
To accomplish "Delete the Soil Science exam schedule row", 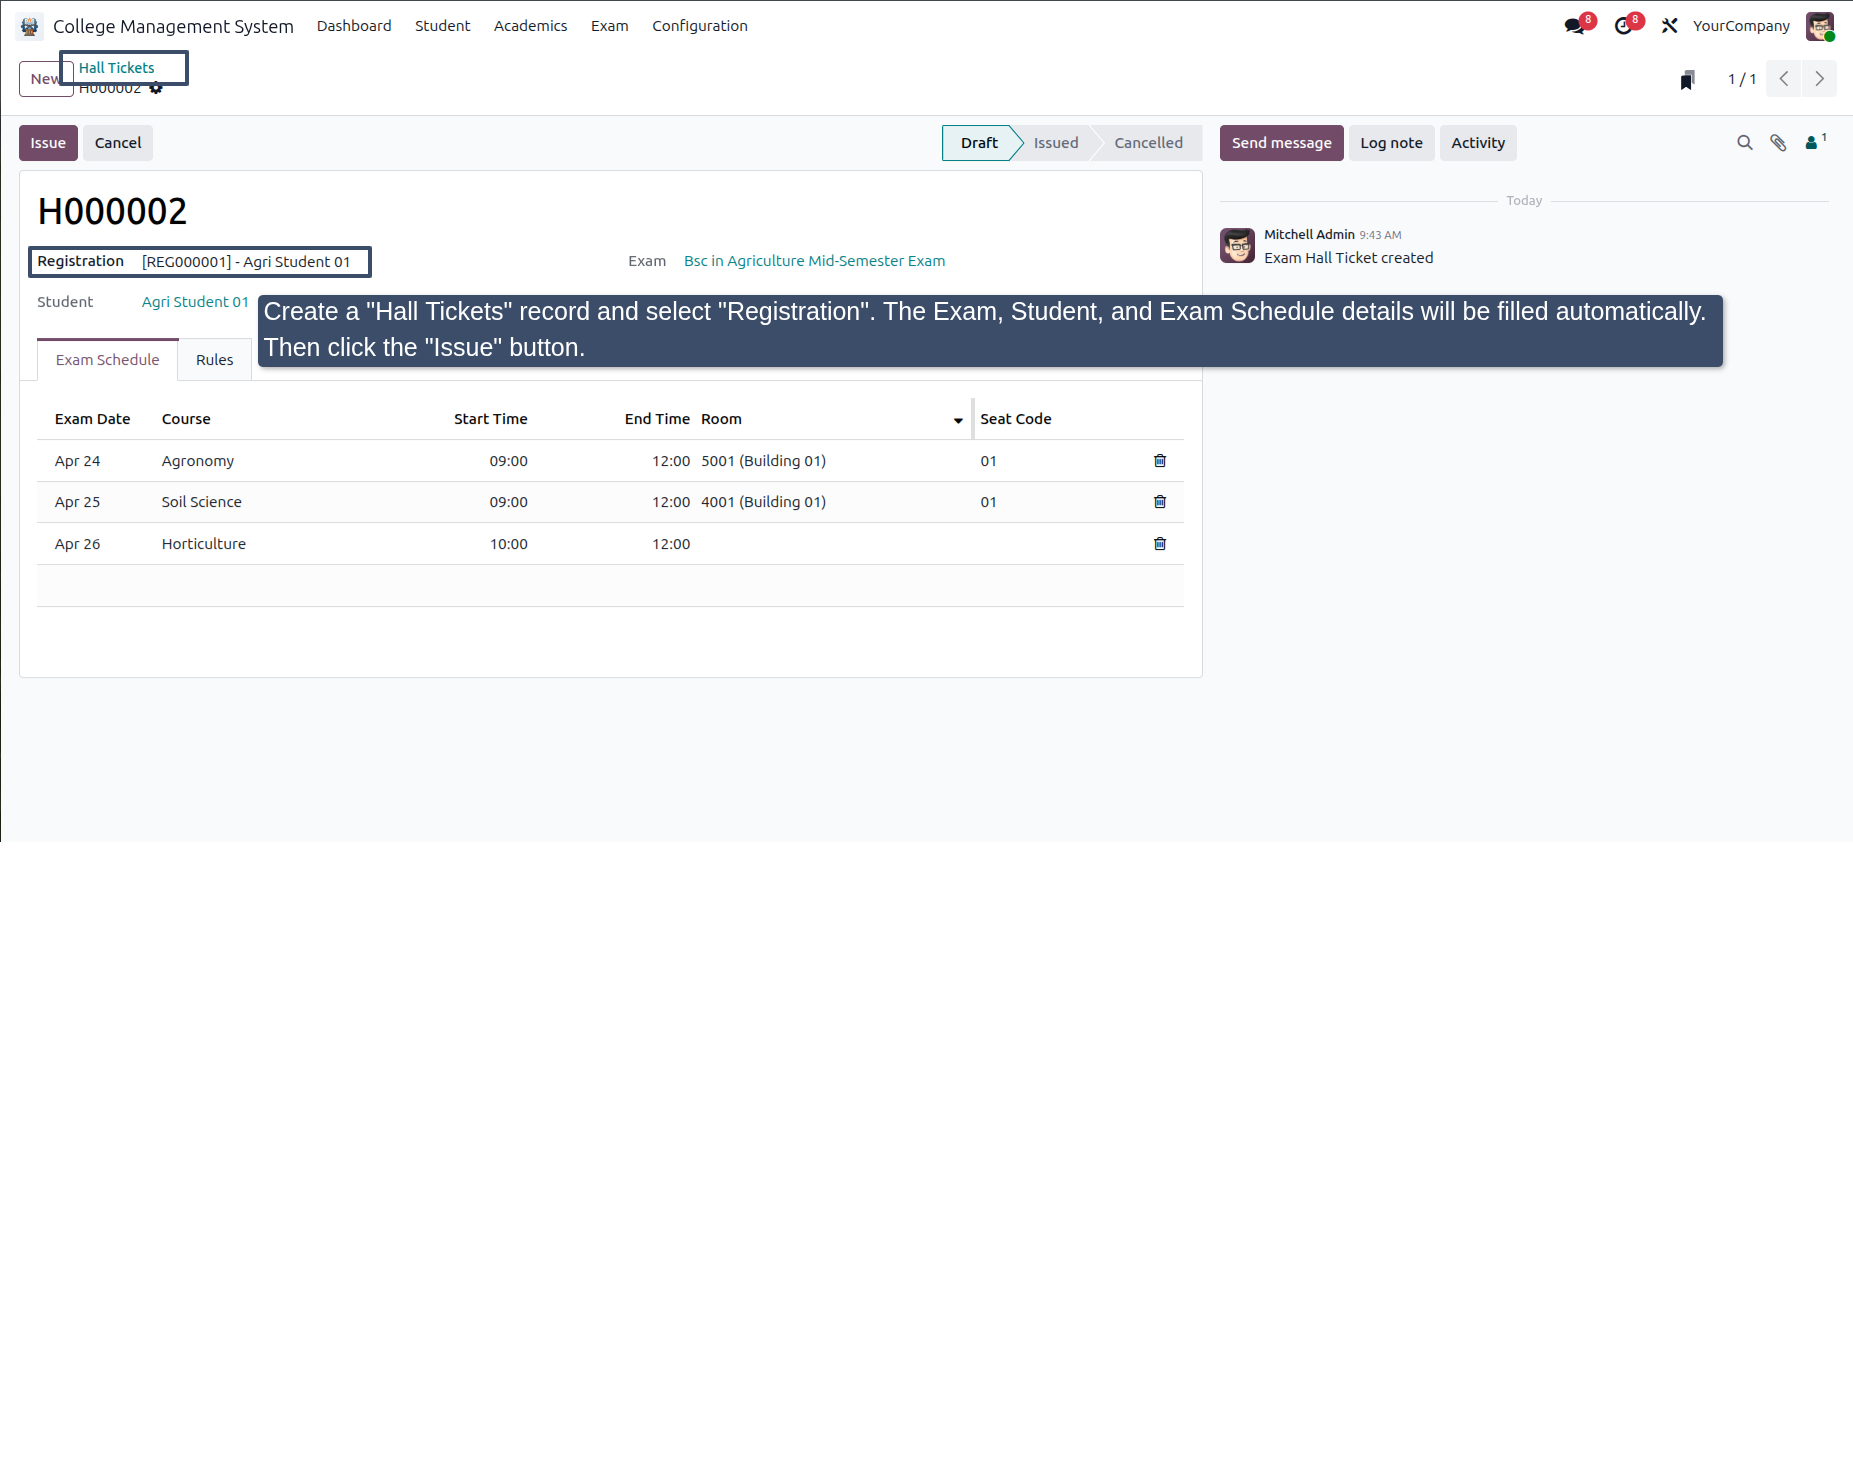I will pos(1160,502).
